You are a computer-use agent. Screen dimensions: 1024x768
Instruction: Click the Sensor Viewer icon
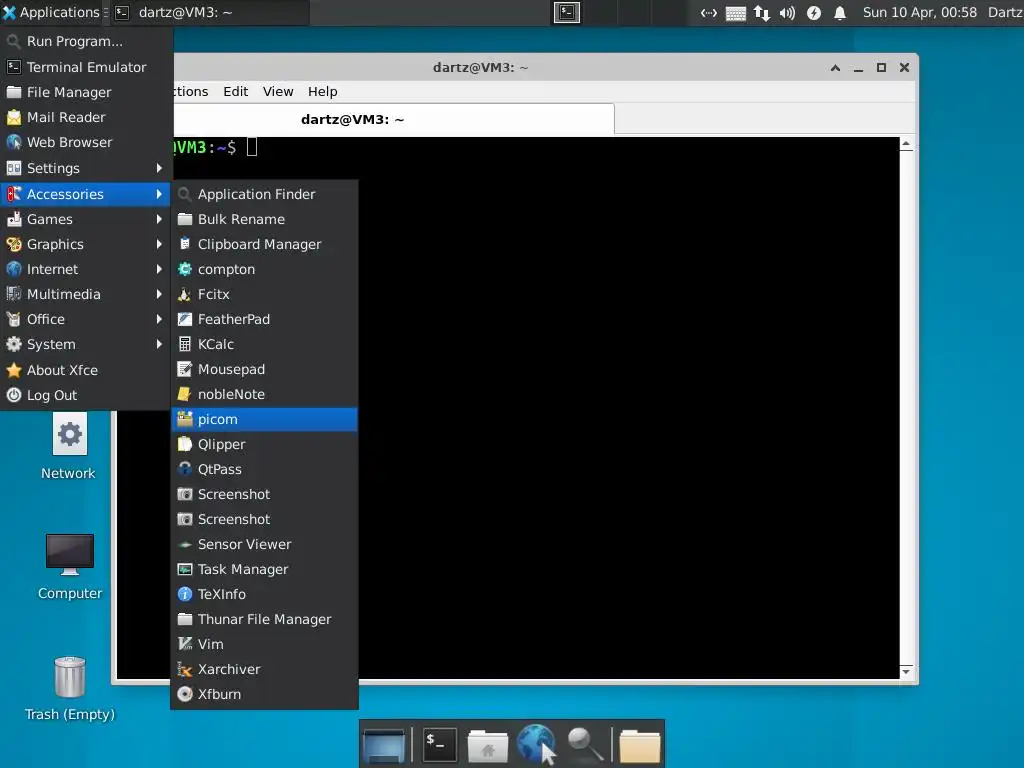click(185, 544)
